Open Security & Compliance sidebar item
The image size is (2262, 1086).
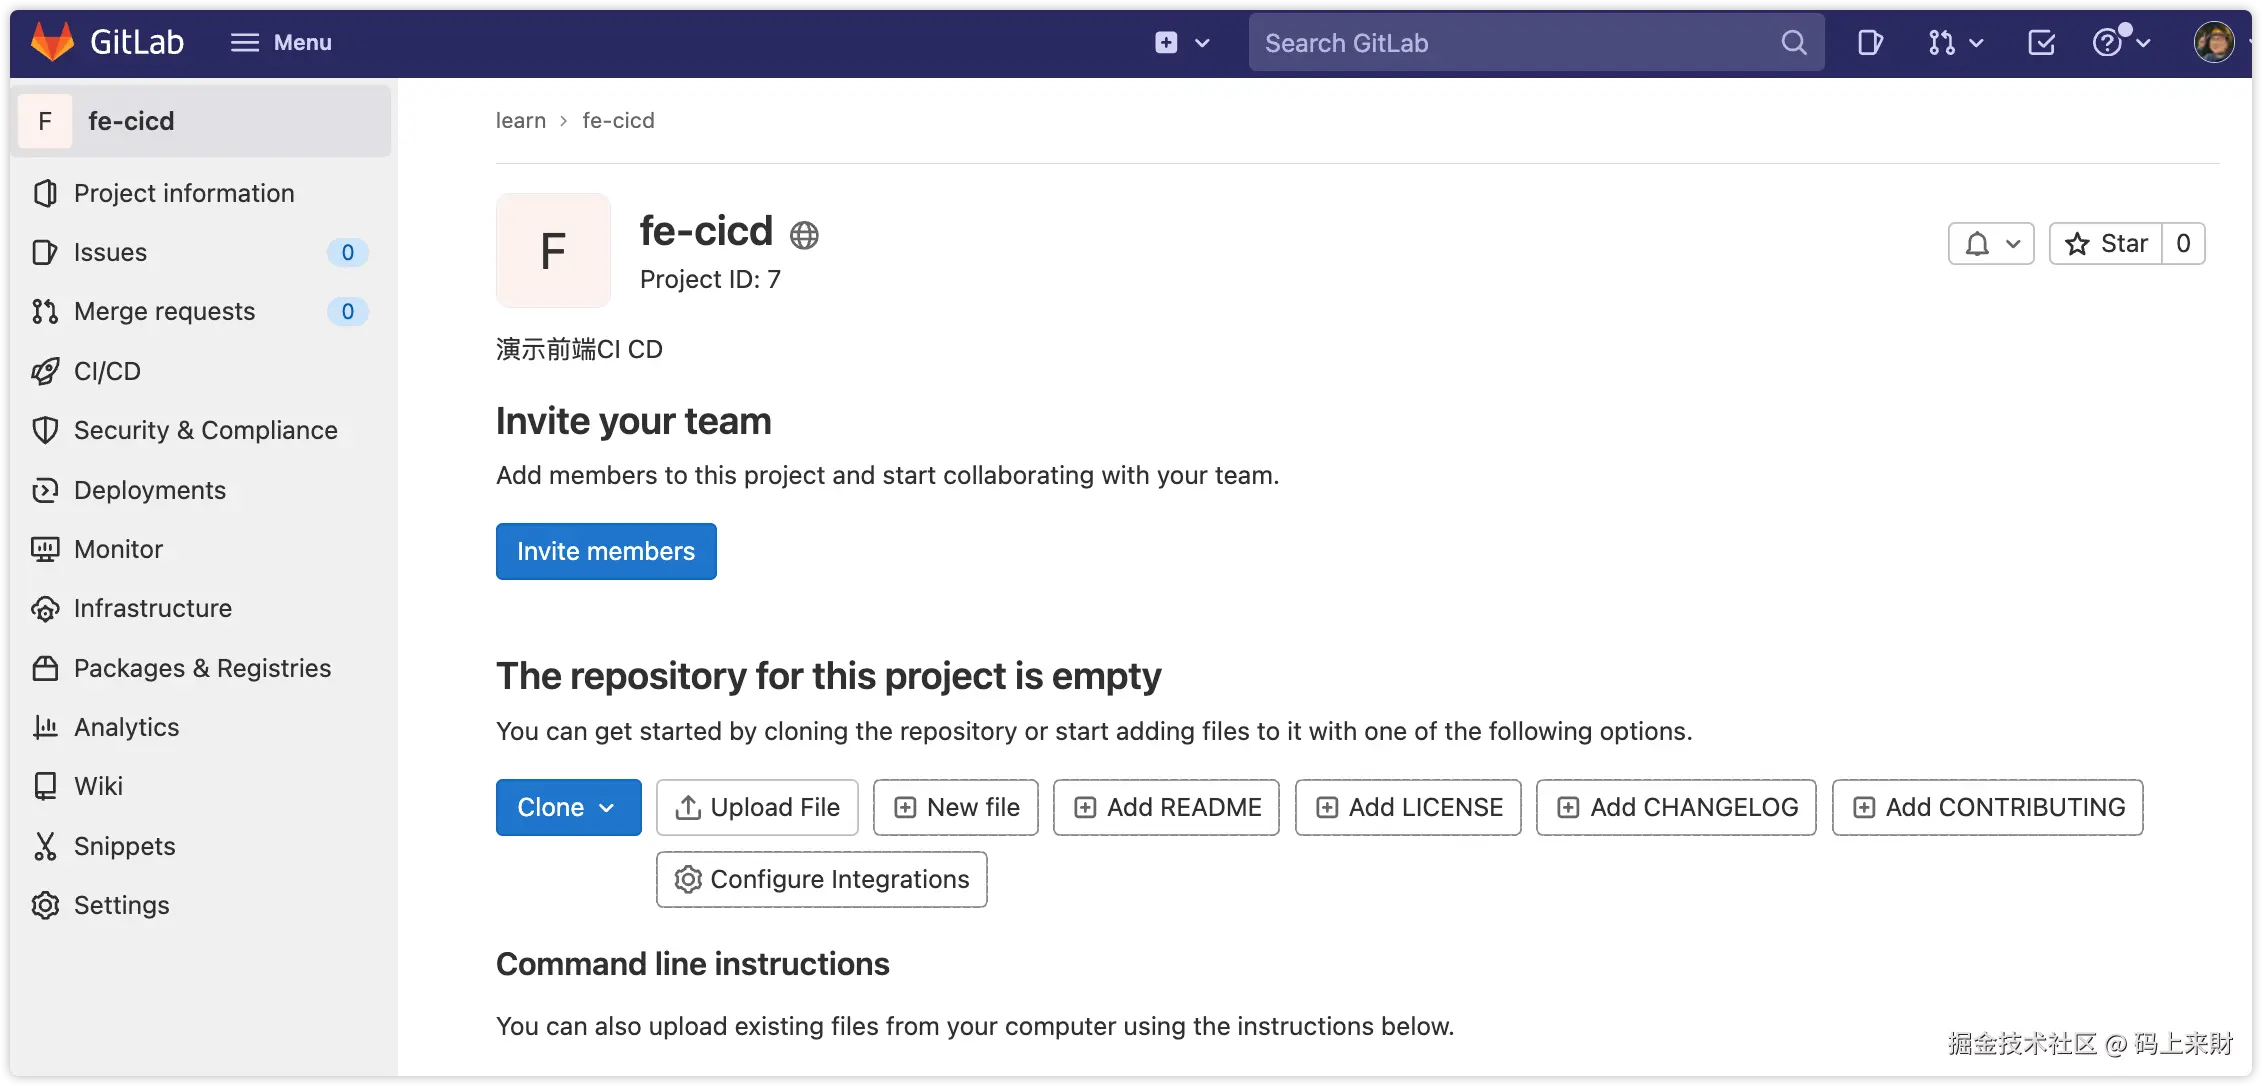pos(205,430)
